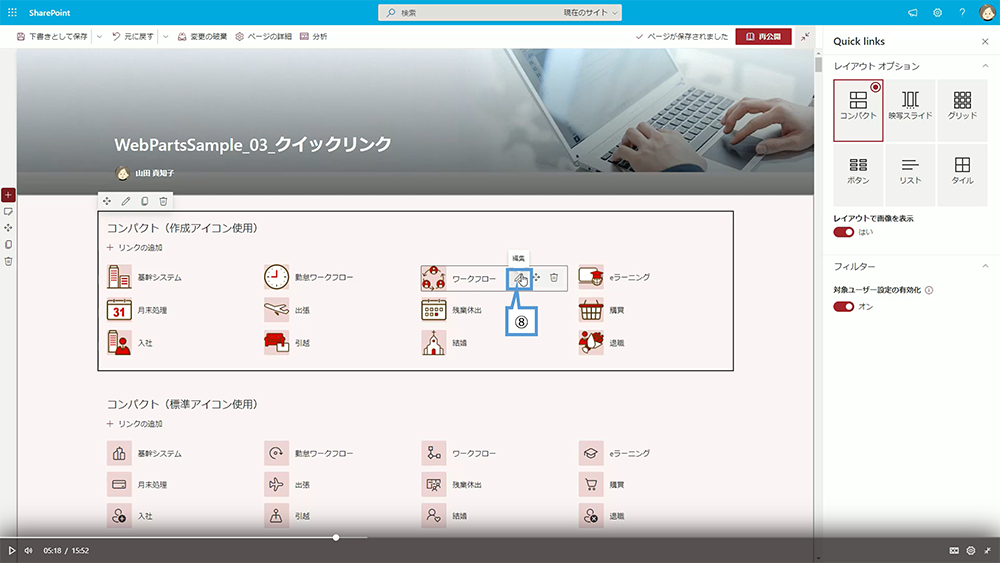The height and width of the screenshot is (563, 1000).
Task: Click the move section icon in left rail
Action: [x=8, y=228]
